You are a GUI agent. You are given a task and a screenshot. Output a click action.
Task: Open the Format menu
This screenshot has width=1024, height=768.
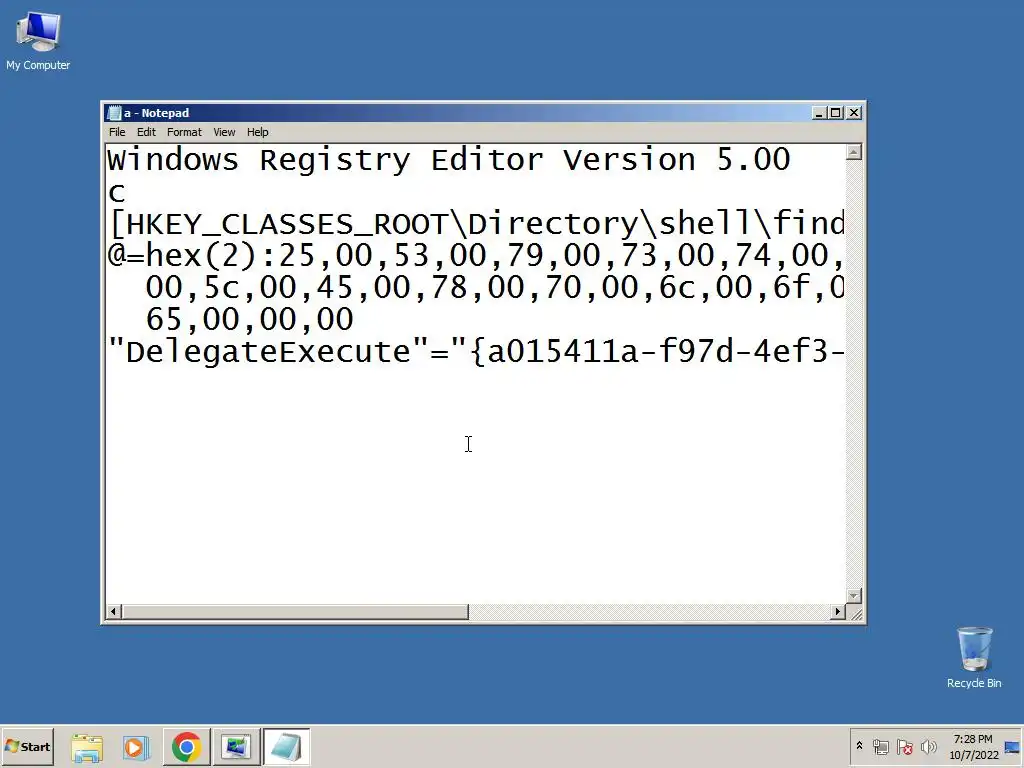coord(184,132)
